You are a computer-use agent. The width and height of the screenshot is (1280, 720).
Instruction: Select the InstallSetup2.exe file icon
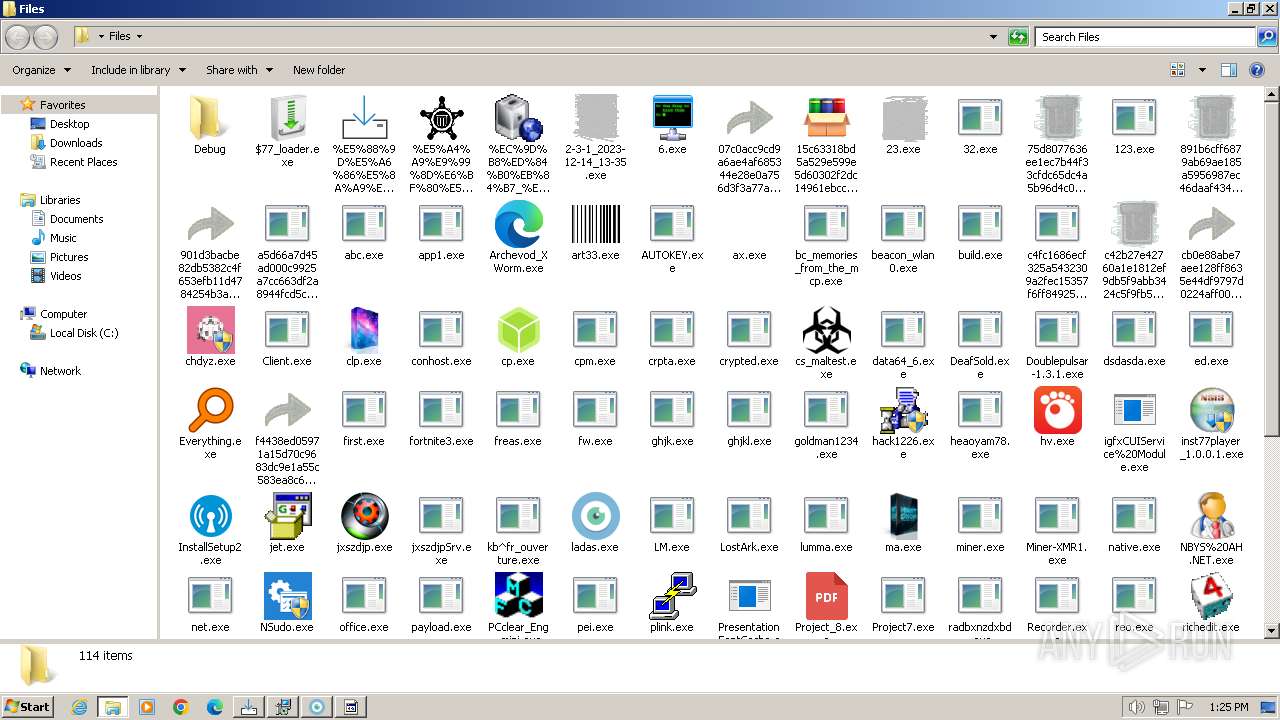[210, 516]
